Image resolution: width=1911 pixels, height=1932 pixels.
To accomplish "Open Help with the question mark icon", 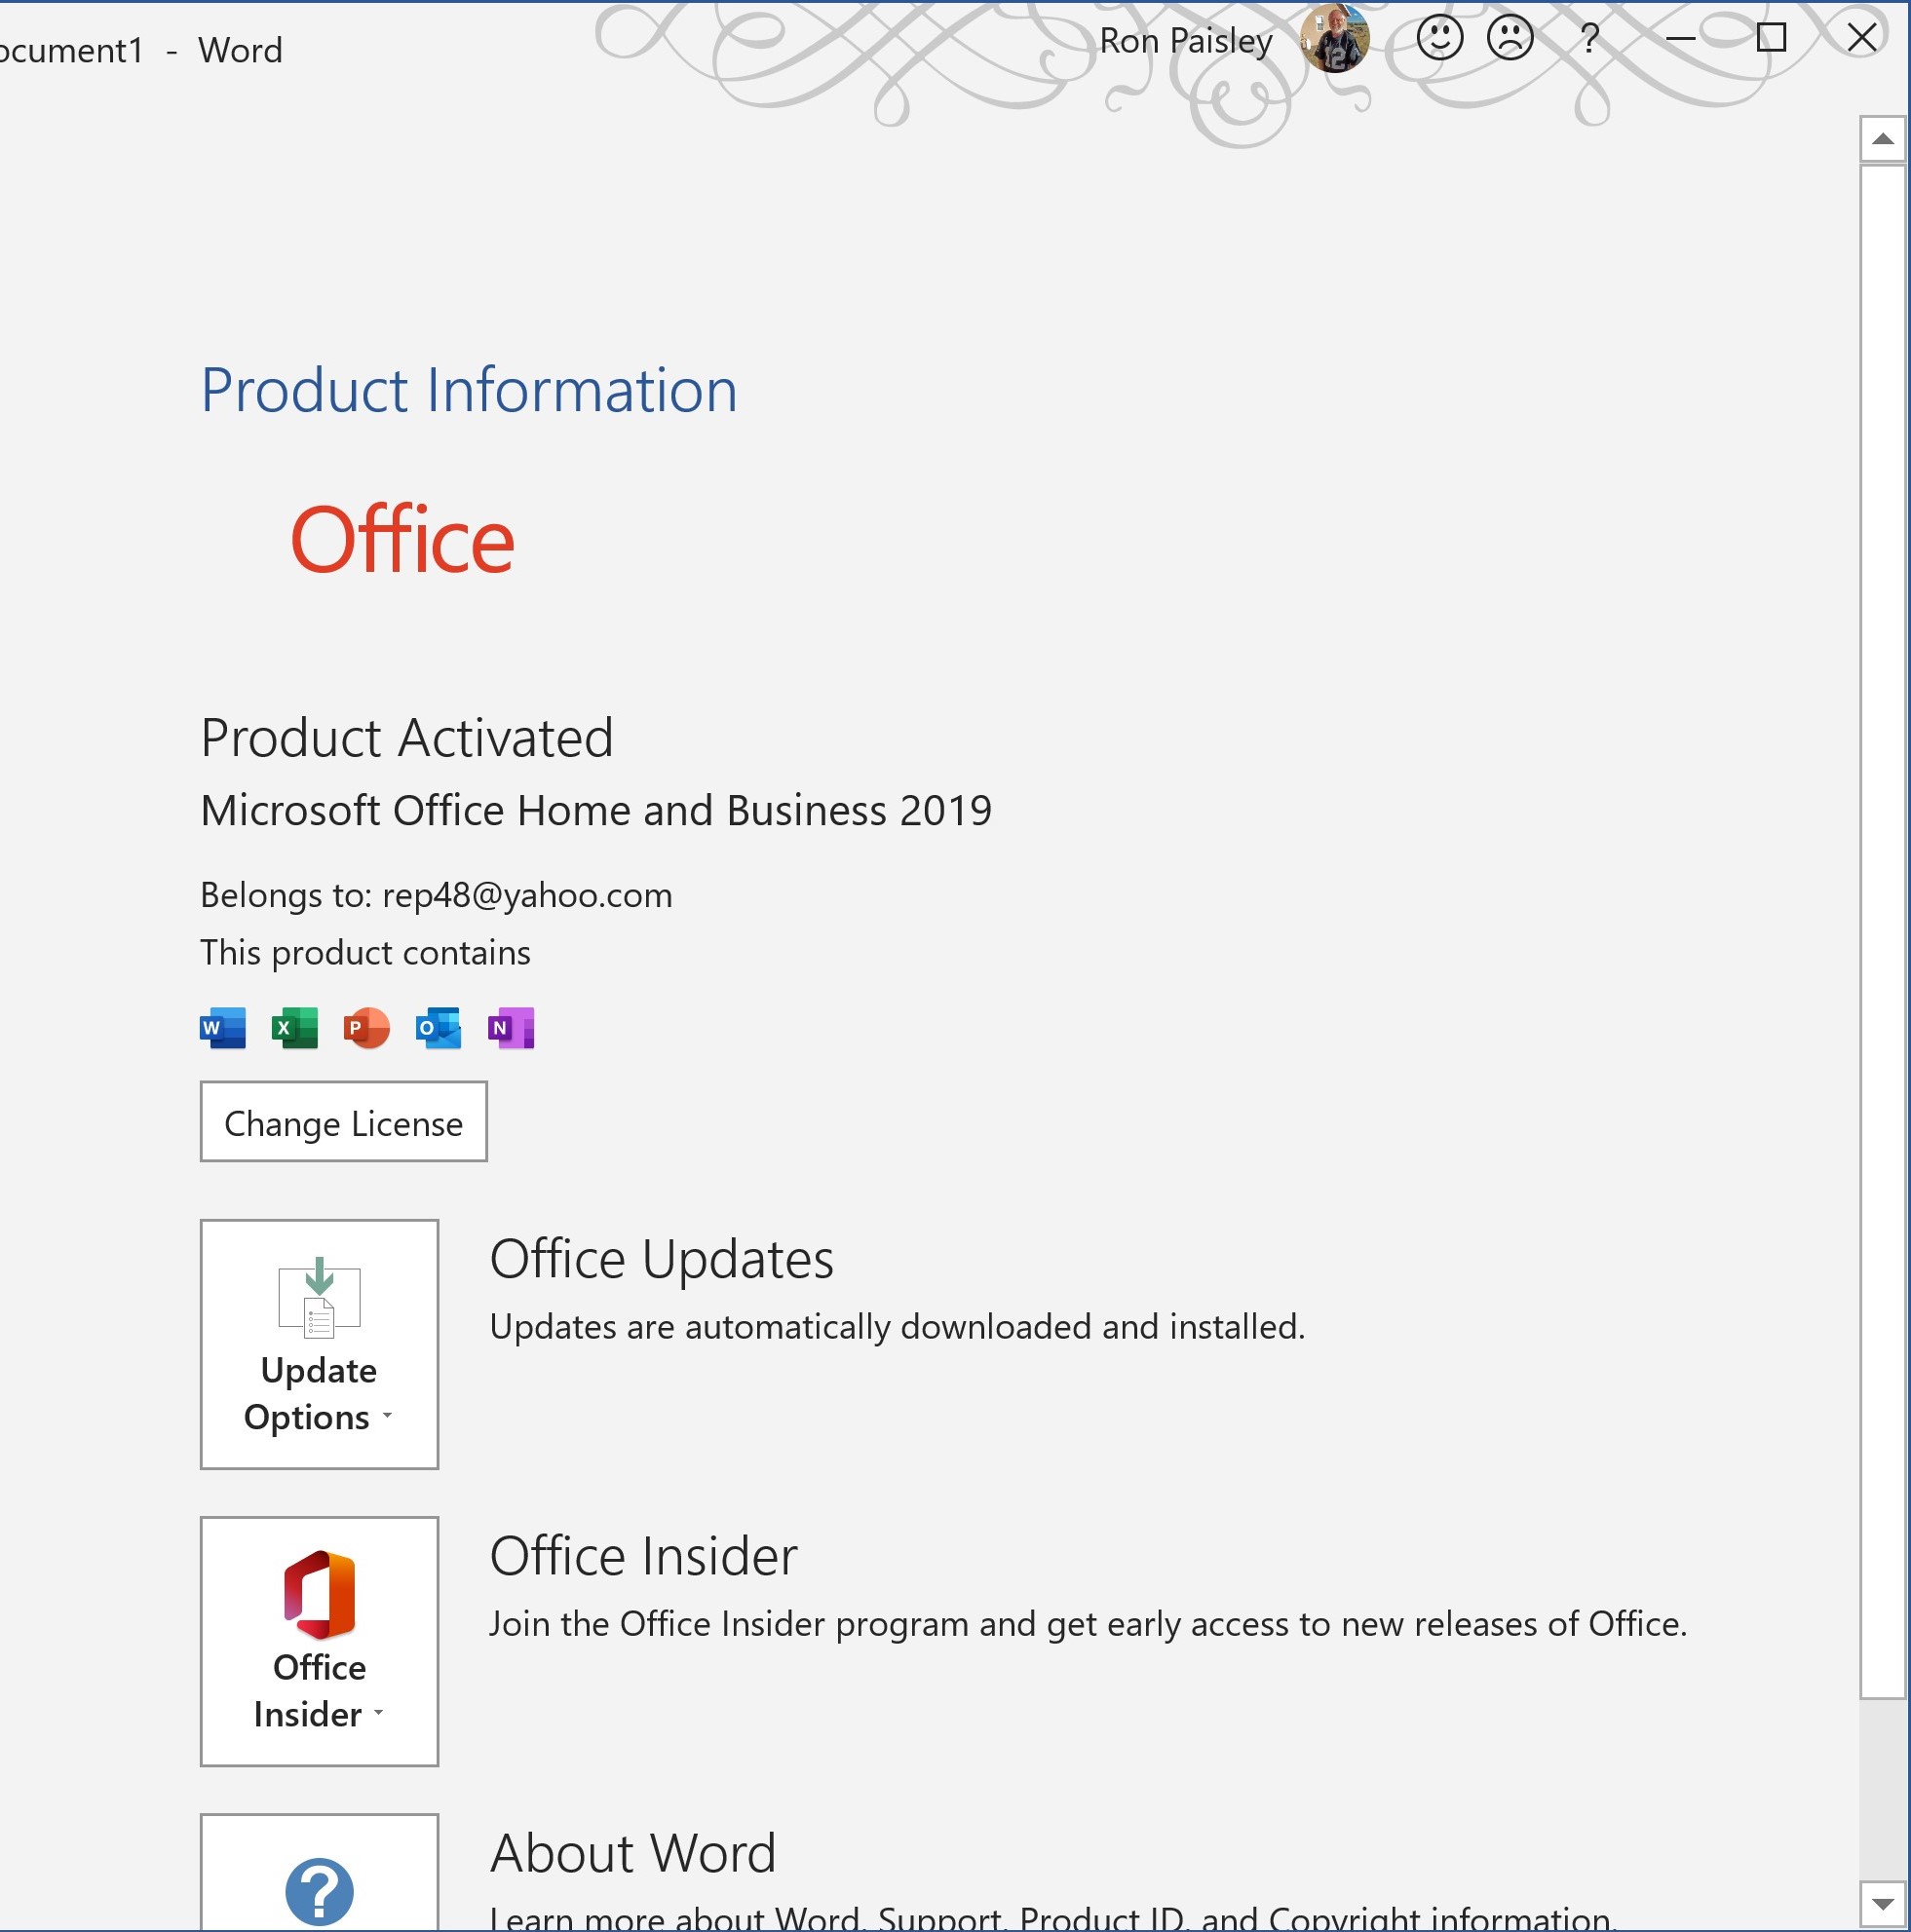I will (1589, 39).
